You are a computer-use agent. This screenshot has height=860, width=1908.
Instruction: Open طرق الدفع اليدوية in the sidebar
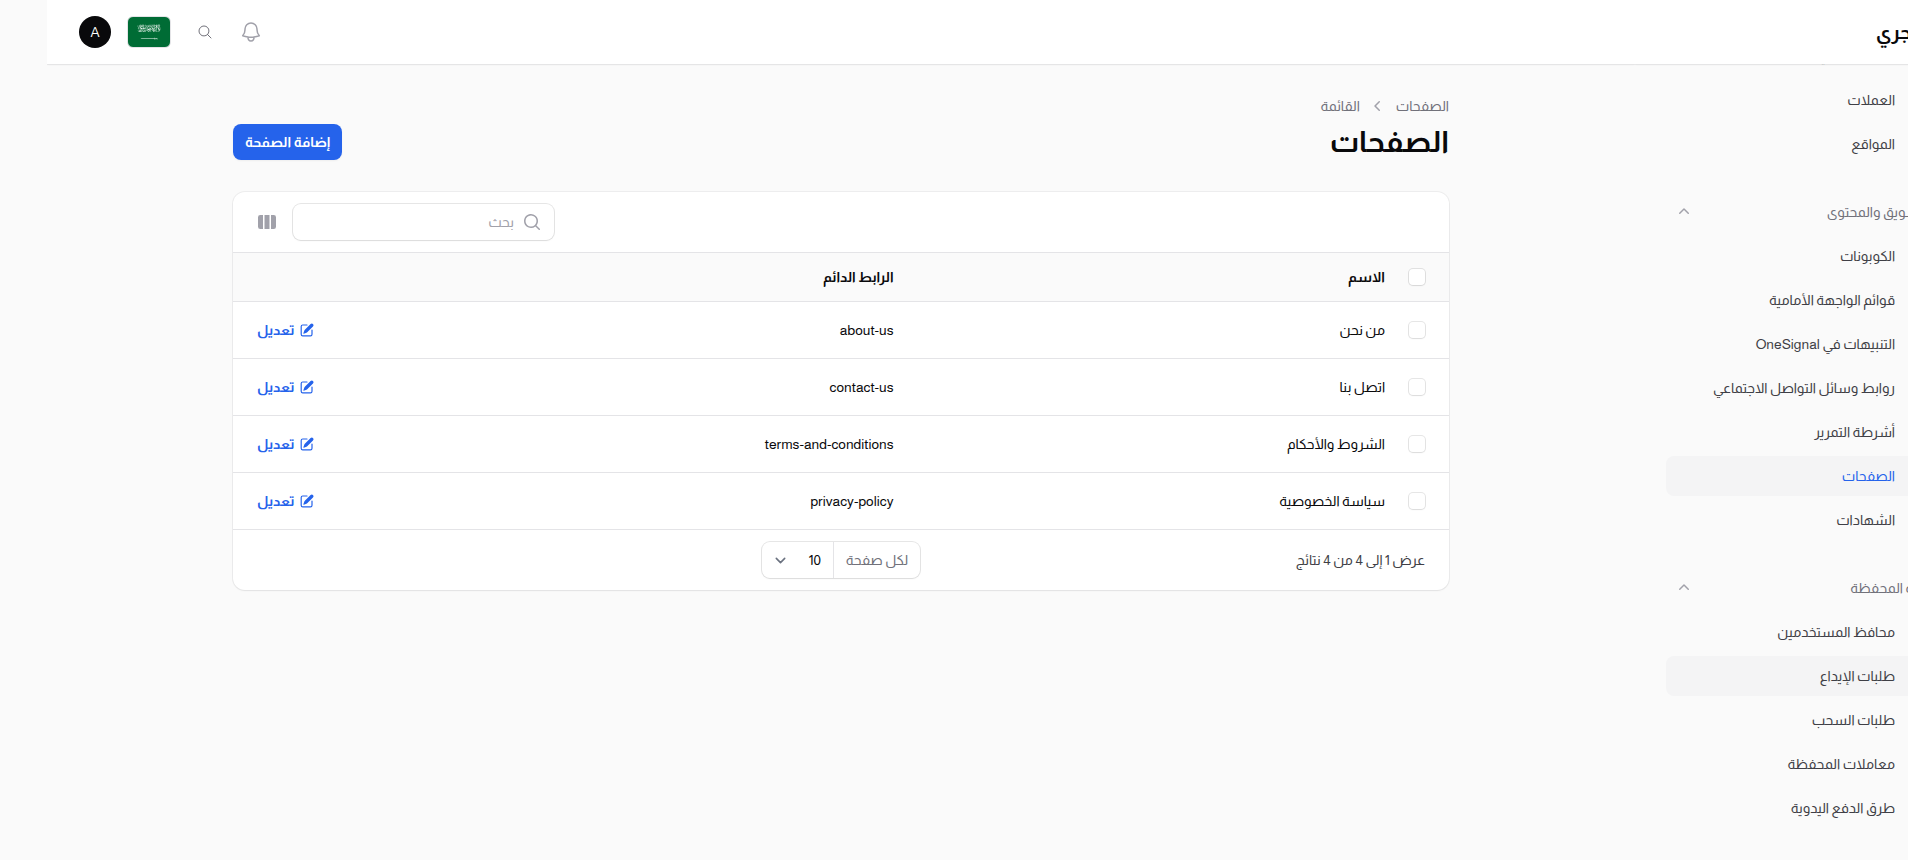point(1843,808)
